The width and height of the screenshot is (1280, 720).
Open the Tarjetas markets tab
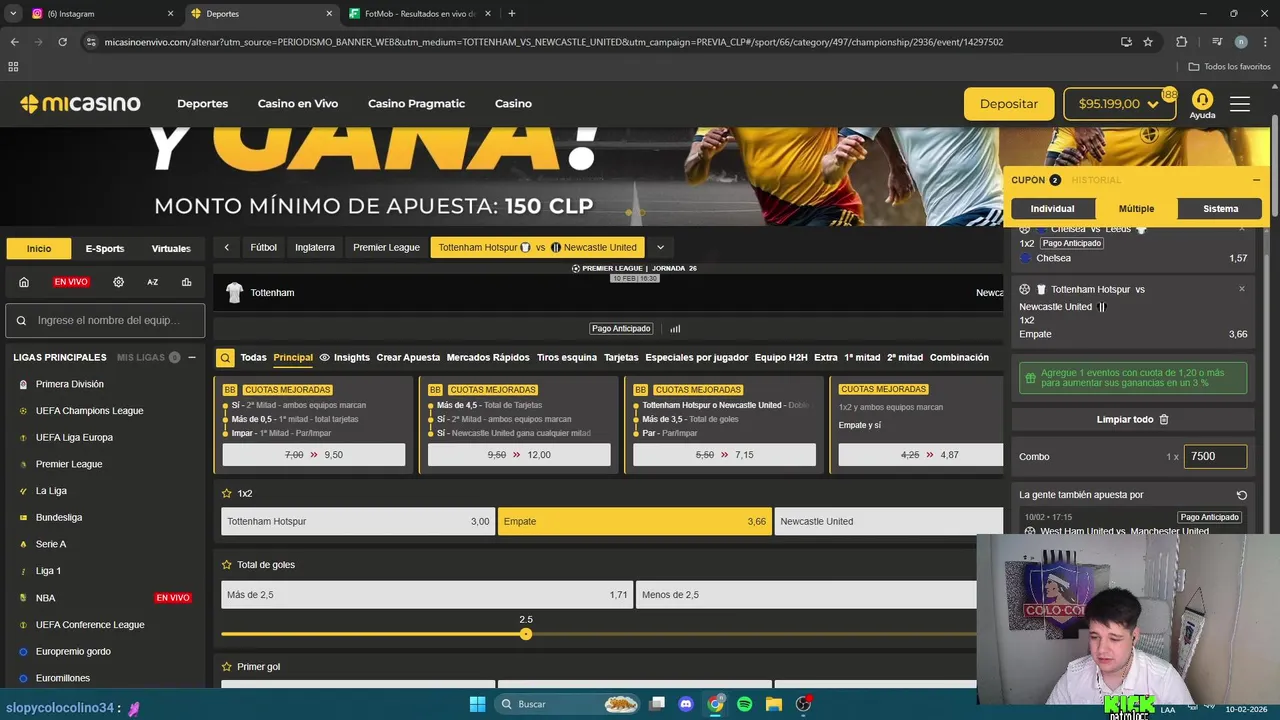[x=621, y=357]
